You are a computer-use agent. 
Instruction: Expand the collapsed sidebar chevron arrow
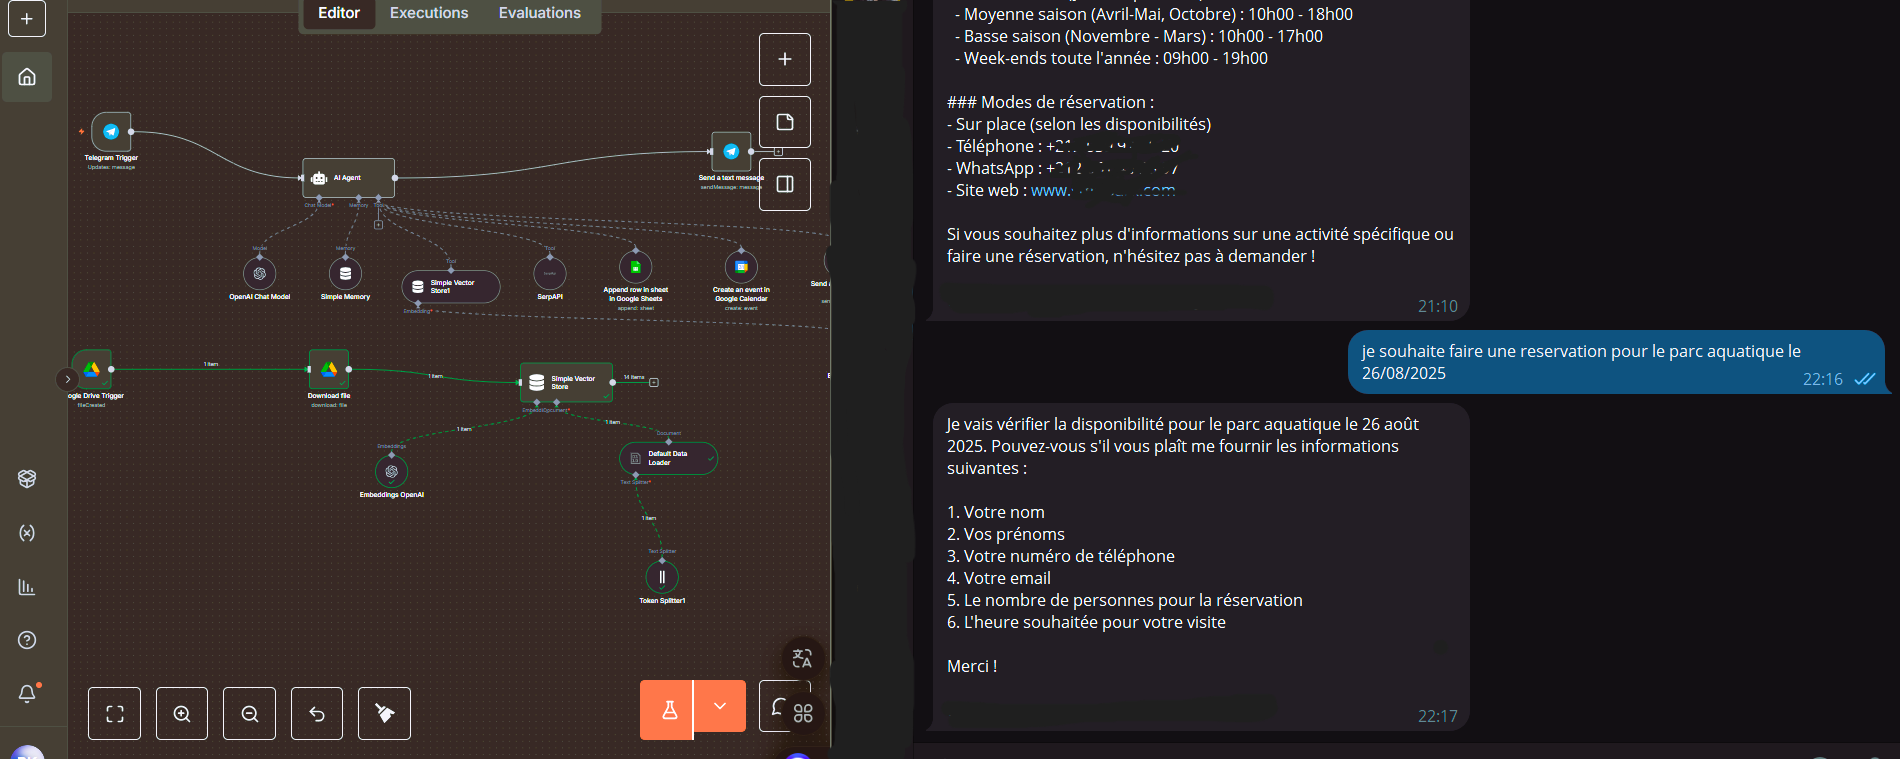coord(67,380)
